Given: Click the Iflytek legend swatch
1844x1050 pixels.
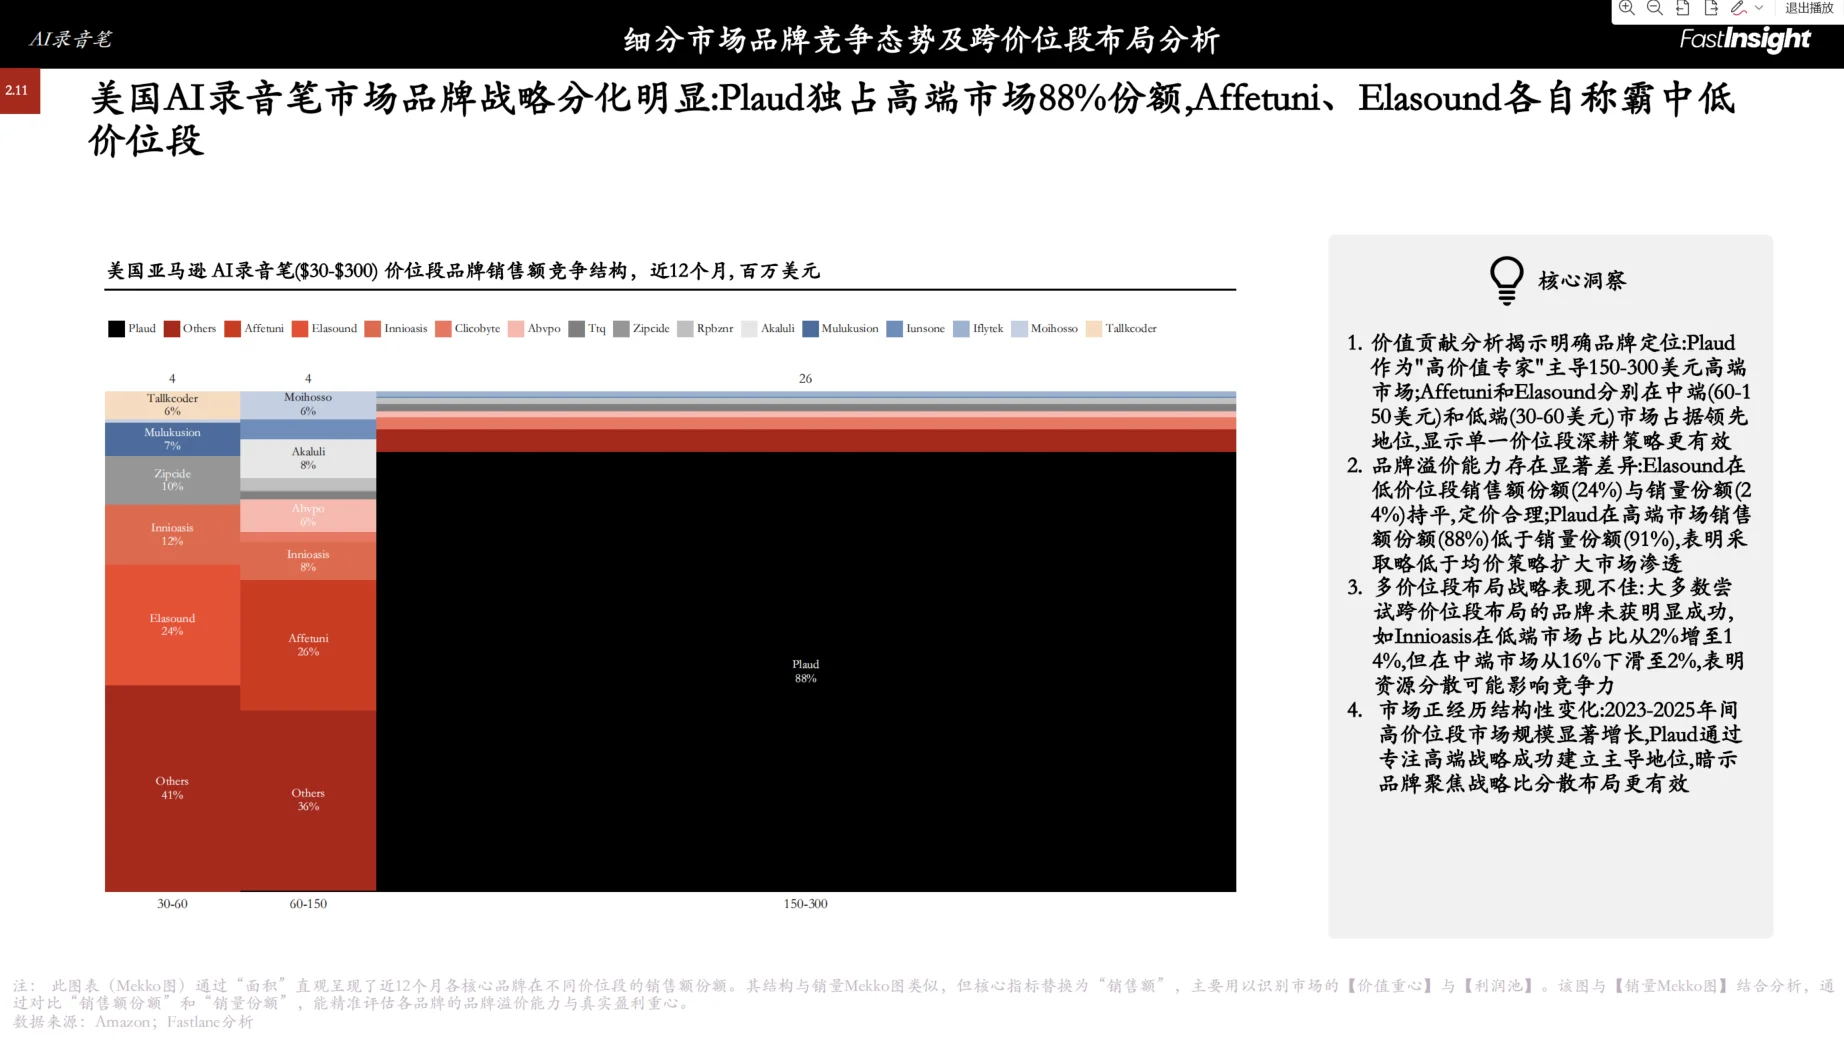Looking at the screenshot, I should [961, 329].
